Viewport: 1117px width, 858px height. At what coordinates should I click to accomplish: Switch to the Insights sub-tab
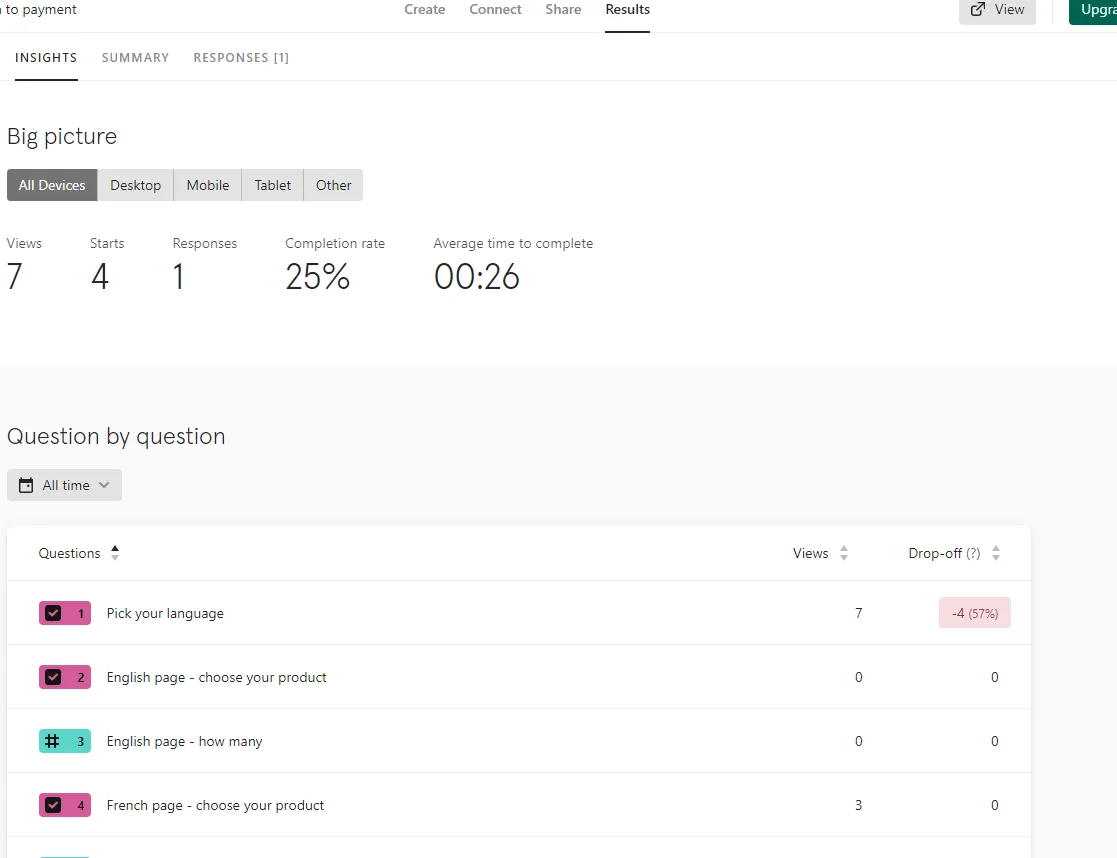tap(46, 58)
